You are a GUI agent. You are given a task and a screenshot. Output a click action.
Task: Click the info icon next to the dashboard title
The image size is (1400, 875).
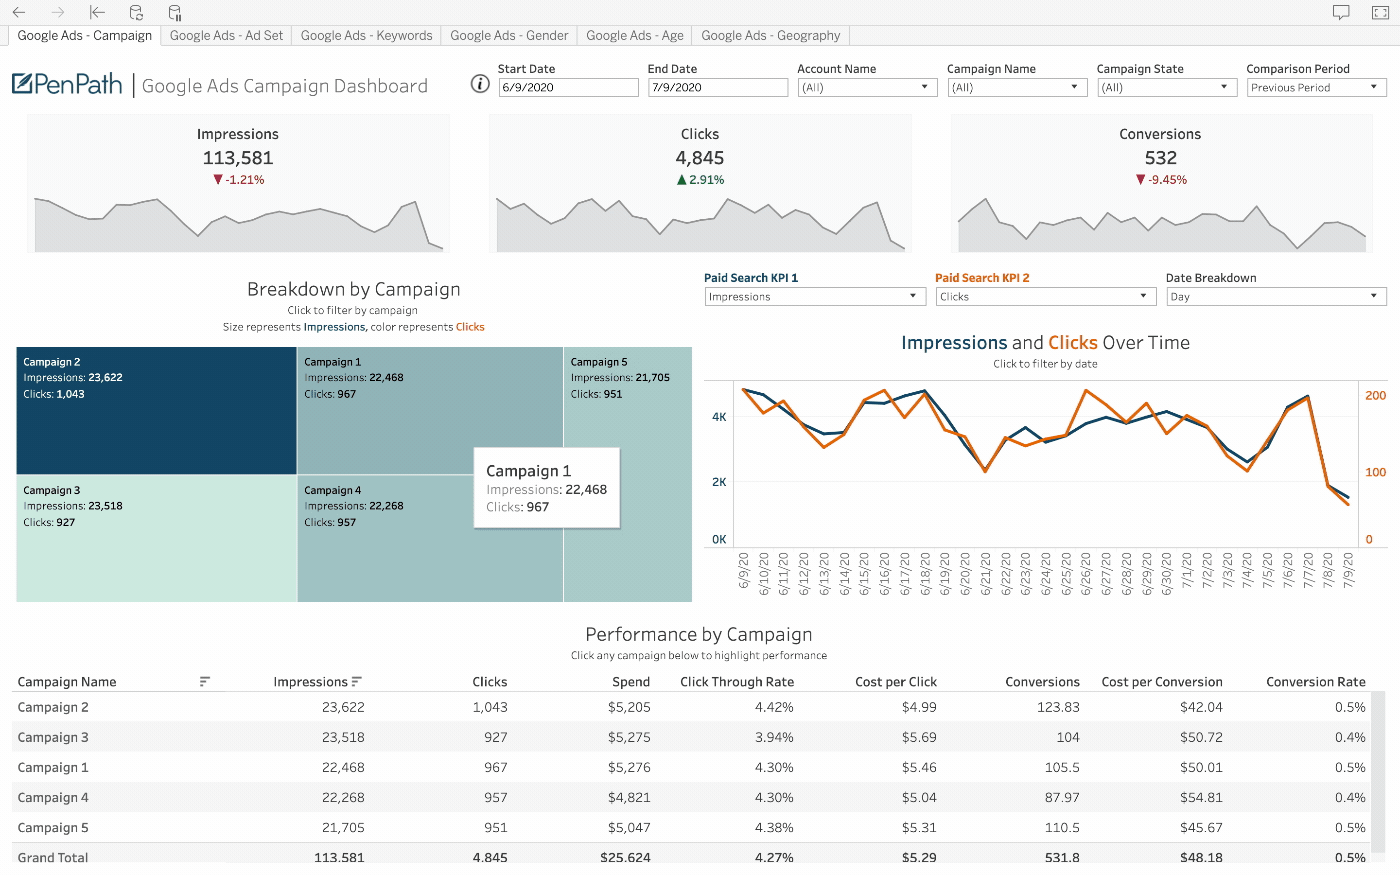pyautogui.click(x=479, y=84)
